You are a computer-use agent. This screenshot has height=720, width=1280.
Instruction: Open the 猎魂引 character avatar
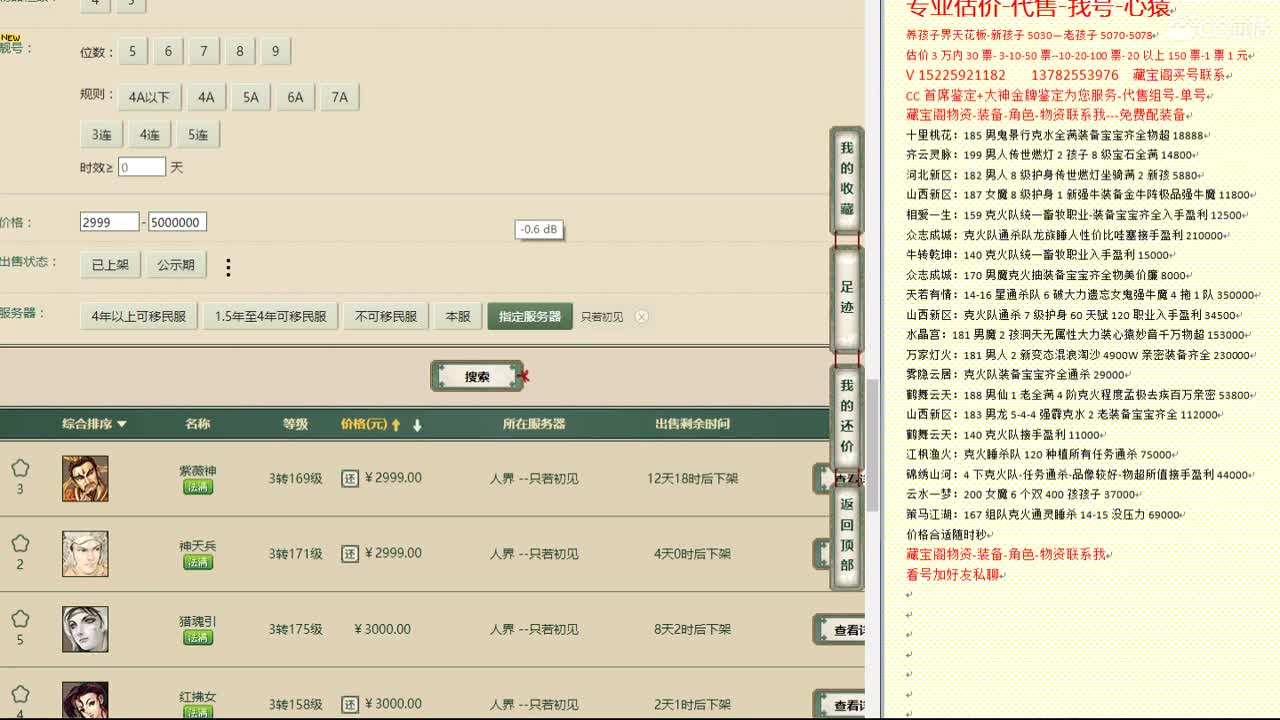pyautogui.click(x=85, y=629)
